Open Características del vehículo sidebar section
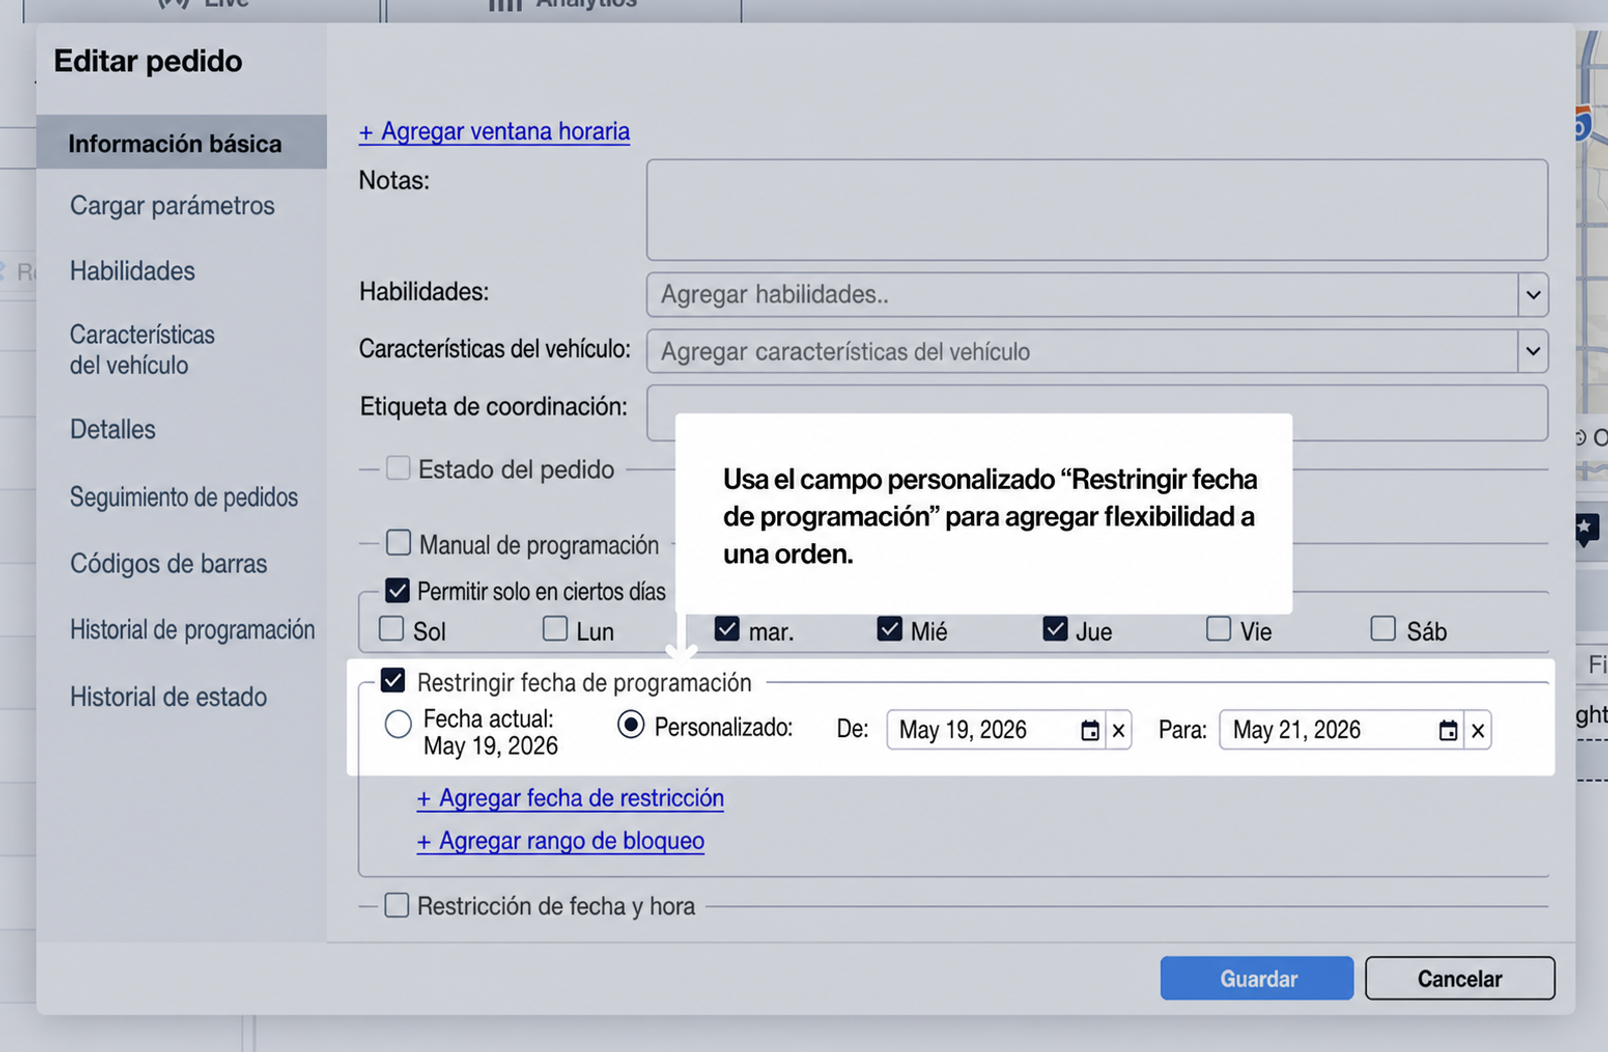 [142, 349]
